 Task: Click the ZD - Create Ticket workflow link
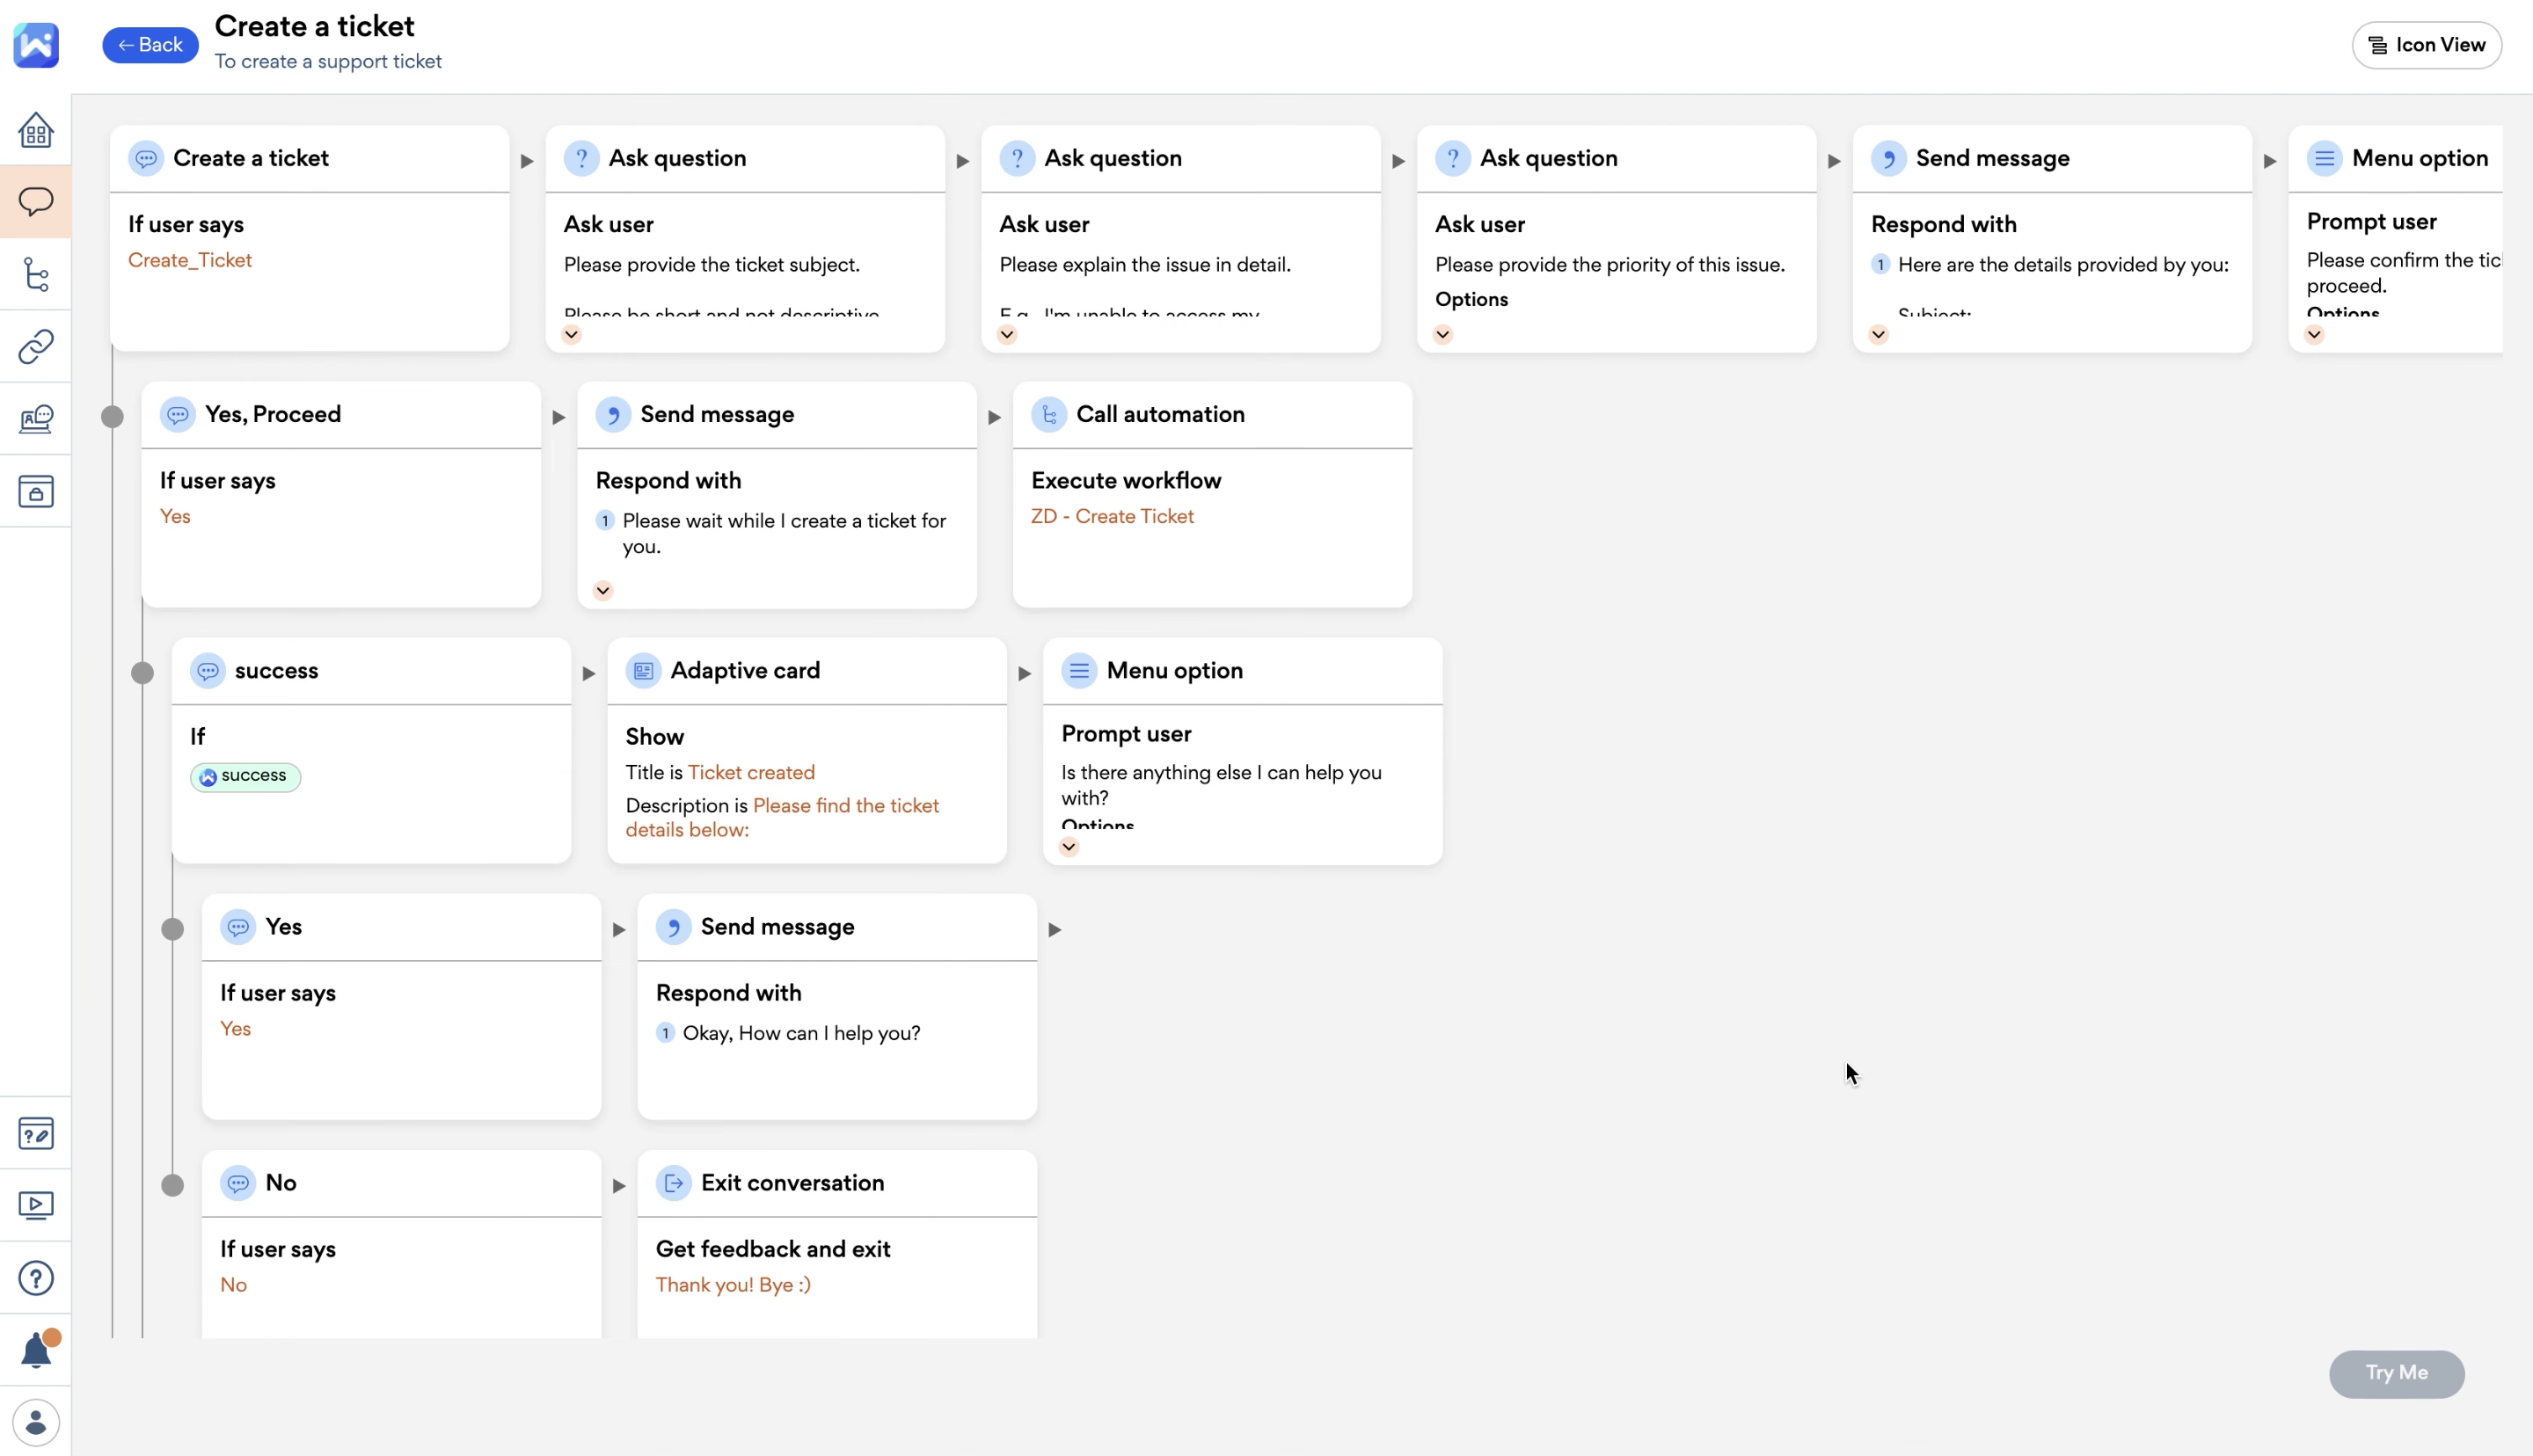coord(1112,516)
